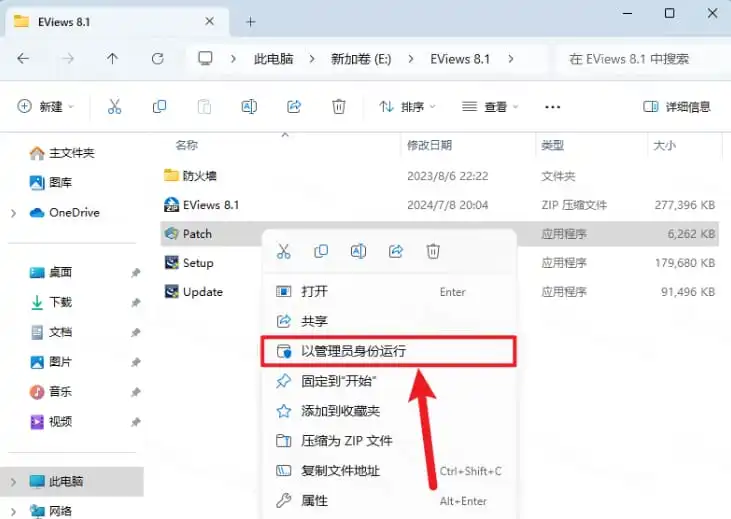The width and height of the screenshot is (731, 519).
Task: Expand the chevron after 此电脑 in the address bar
Action: click(312, 59)
